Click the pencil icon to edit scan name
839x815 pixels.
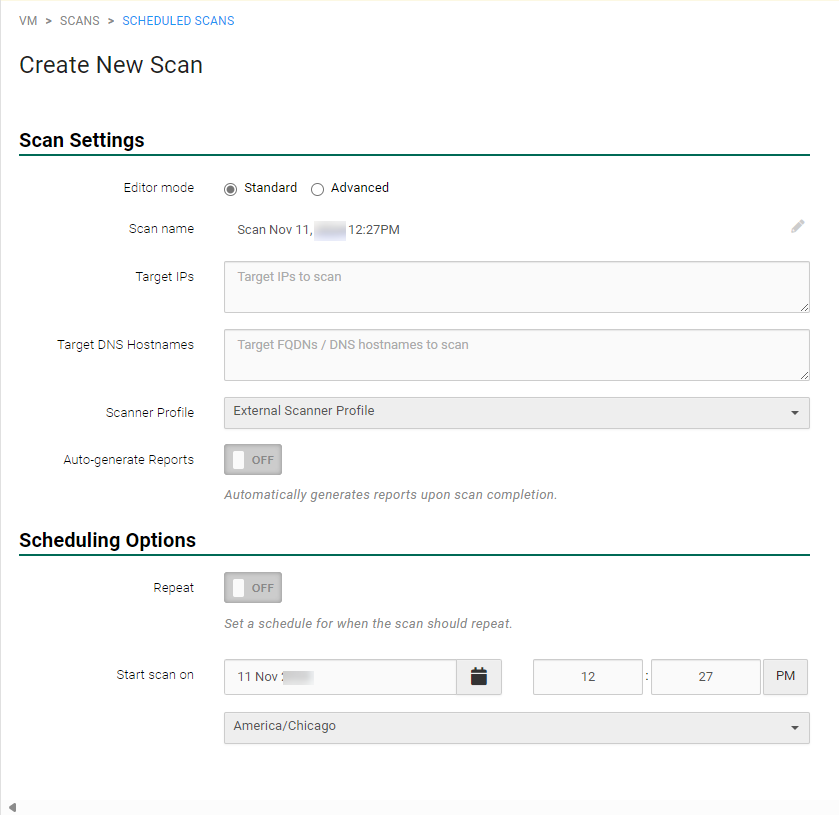coord(797,227)
